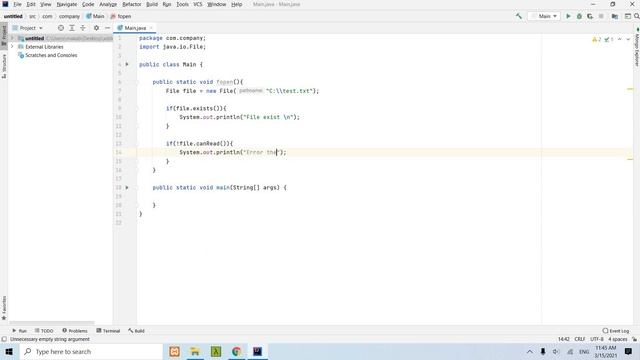Screen dimensions: 640x360
Task: Open the Navigate menu
Action: [67, 4]
